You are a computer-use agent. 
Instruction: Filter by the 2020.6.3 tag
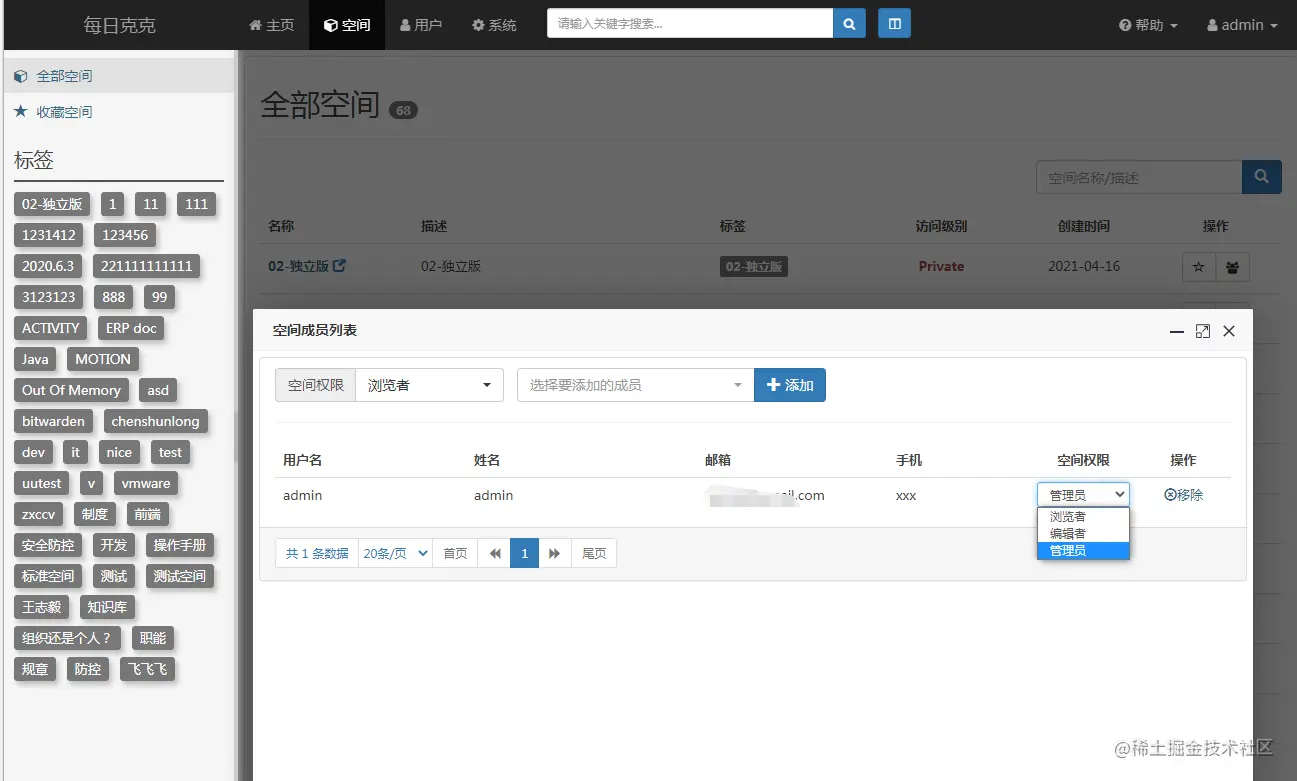point(48,266)
